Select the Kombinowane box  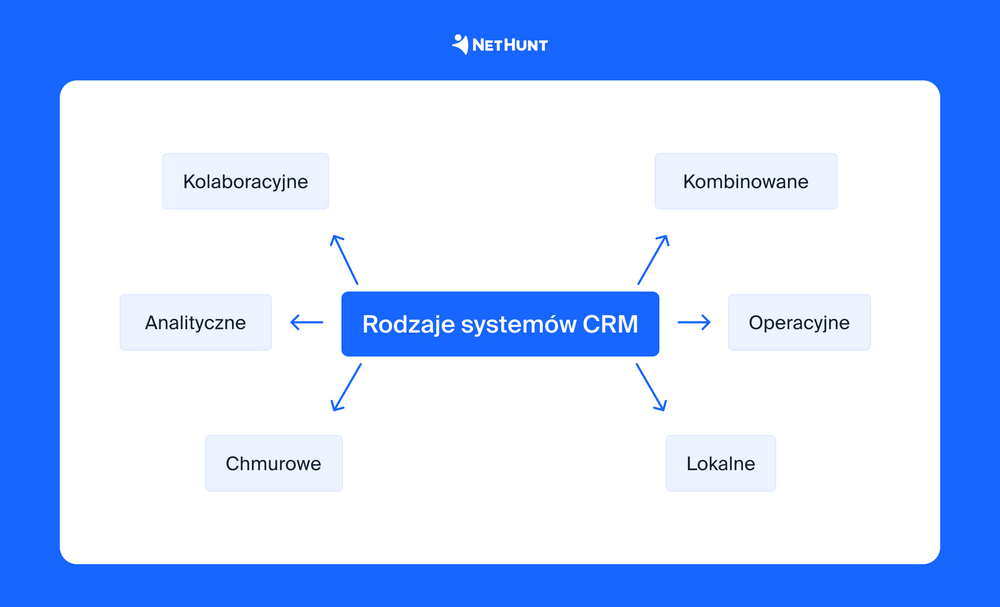746,181
